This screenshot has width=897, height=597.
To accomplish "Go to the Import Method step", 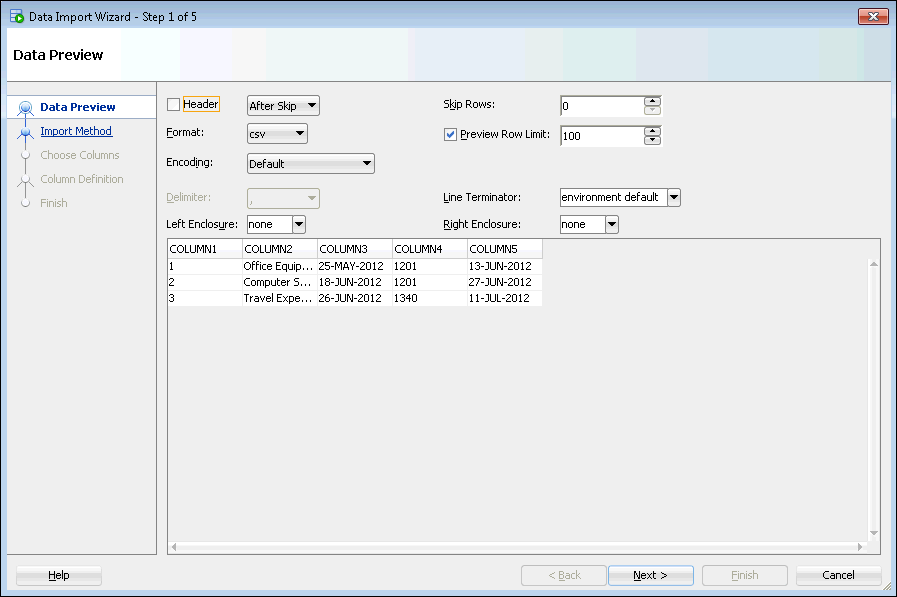I will pyautogui.click(x=76, y=131).
